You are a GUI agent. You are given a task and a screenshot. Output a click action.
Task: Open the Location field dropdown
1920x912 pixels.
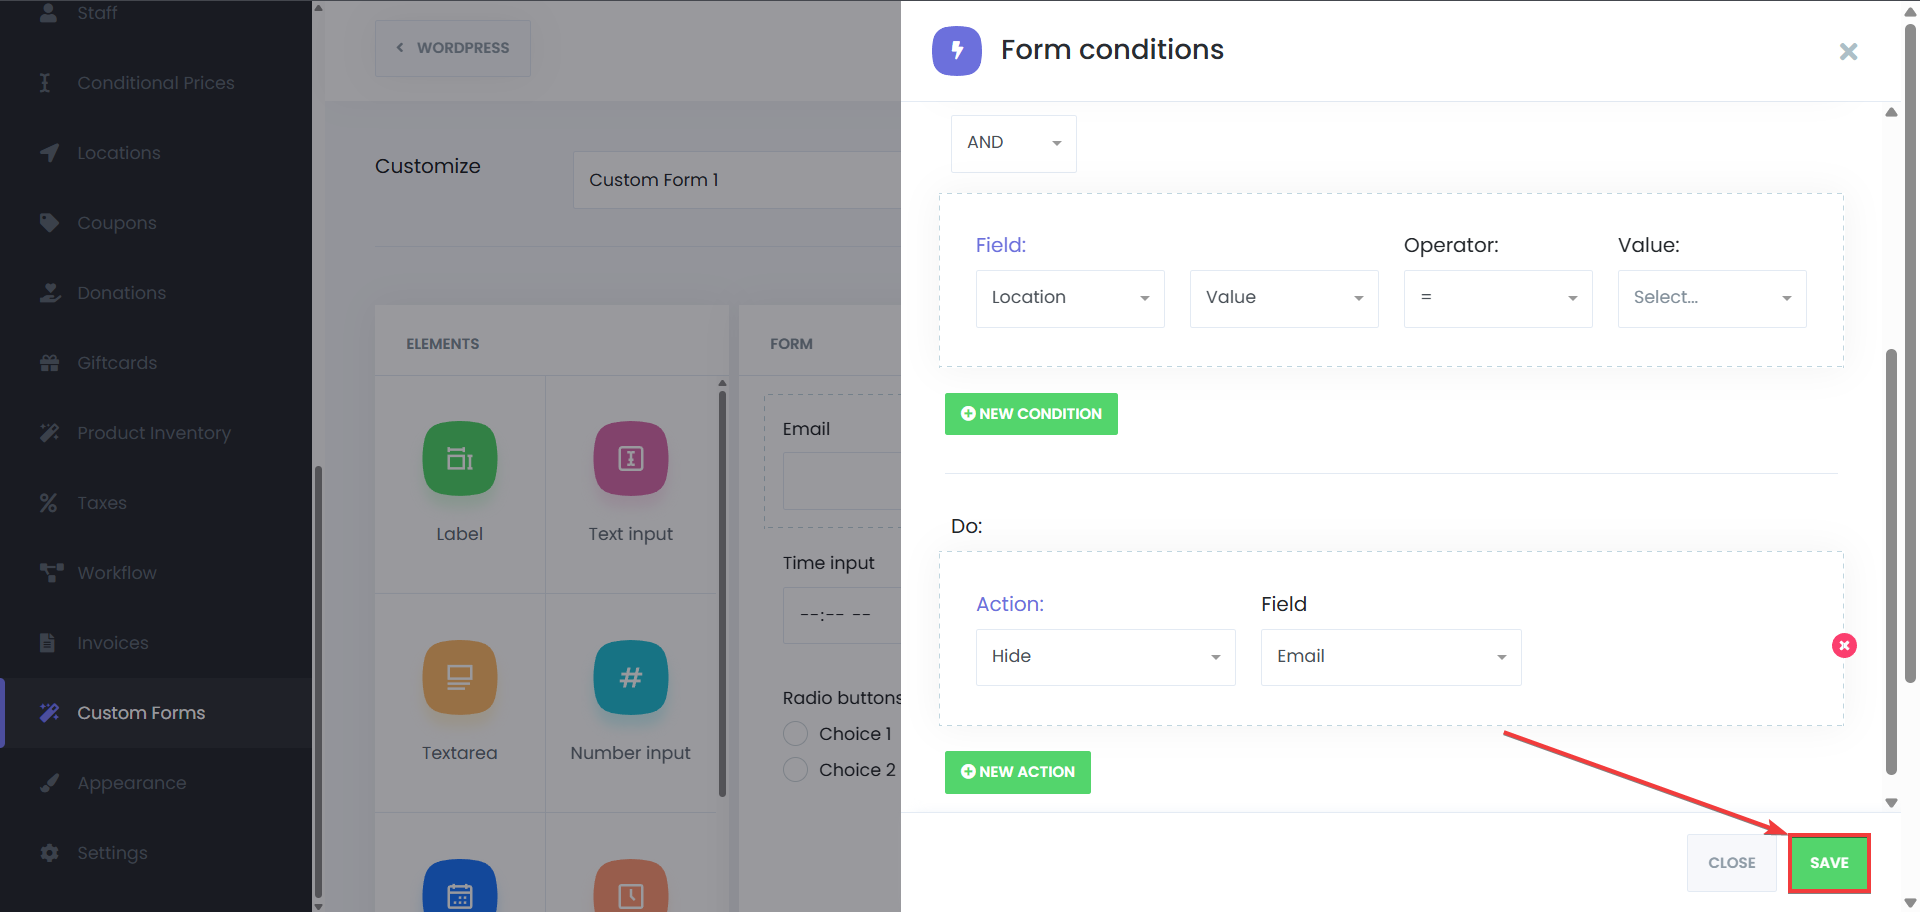(x=1069, y=298)
